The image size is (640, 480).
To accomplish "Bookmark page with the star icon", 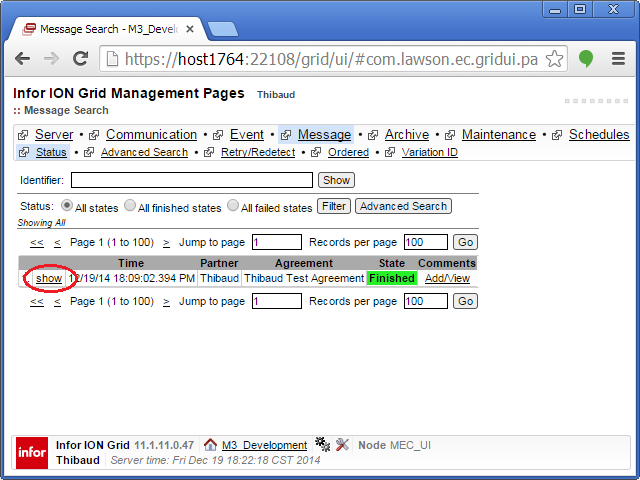I will tap(554, 59).
